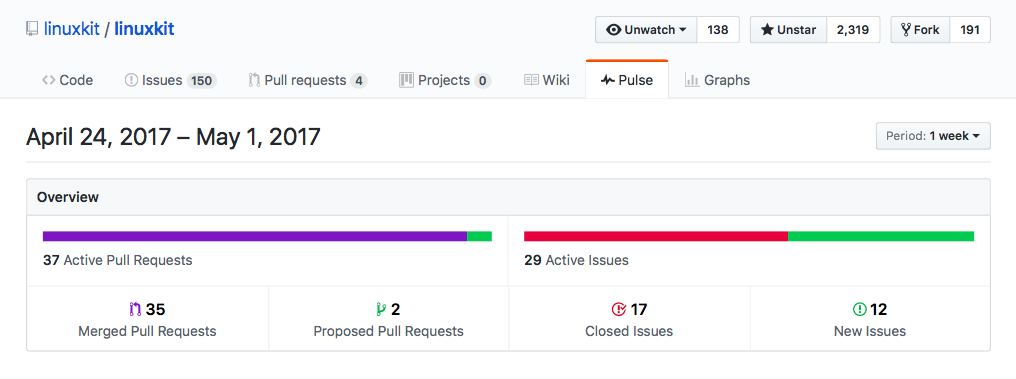Click the purple merged pull request icon
This screenshot has width=1016, height=379.
[x=135, y=309]
